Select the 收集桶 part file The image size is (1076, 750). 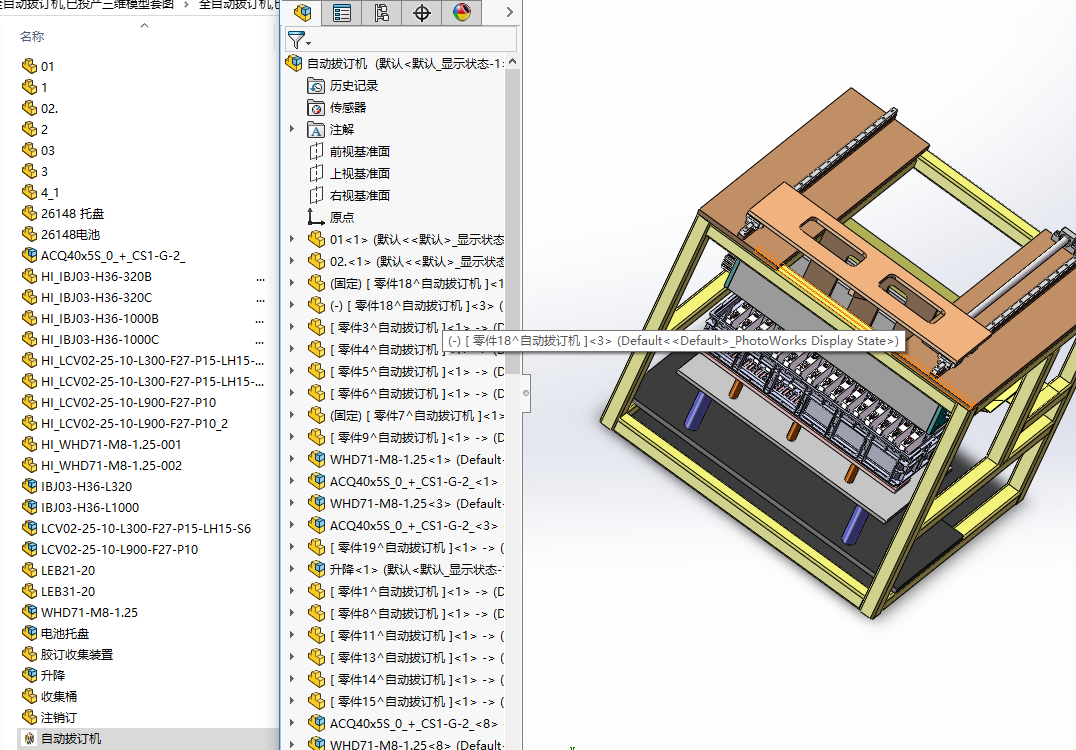tap(49, 696)
